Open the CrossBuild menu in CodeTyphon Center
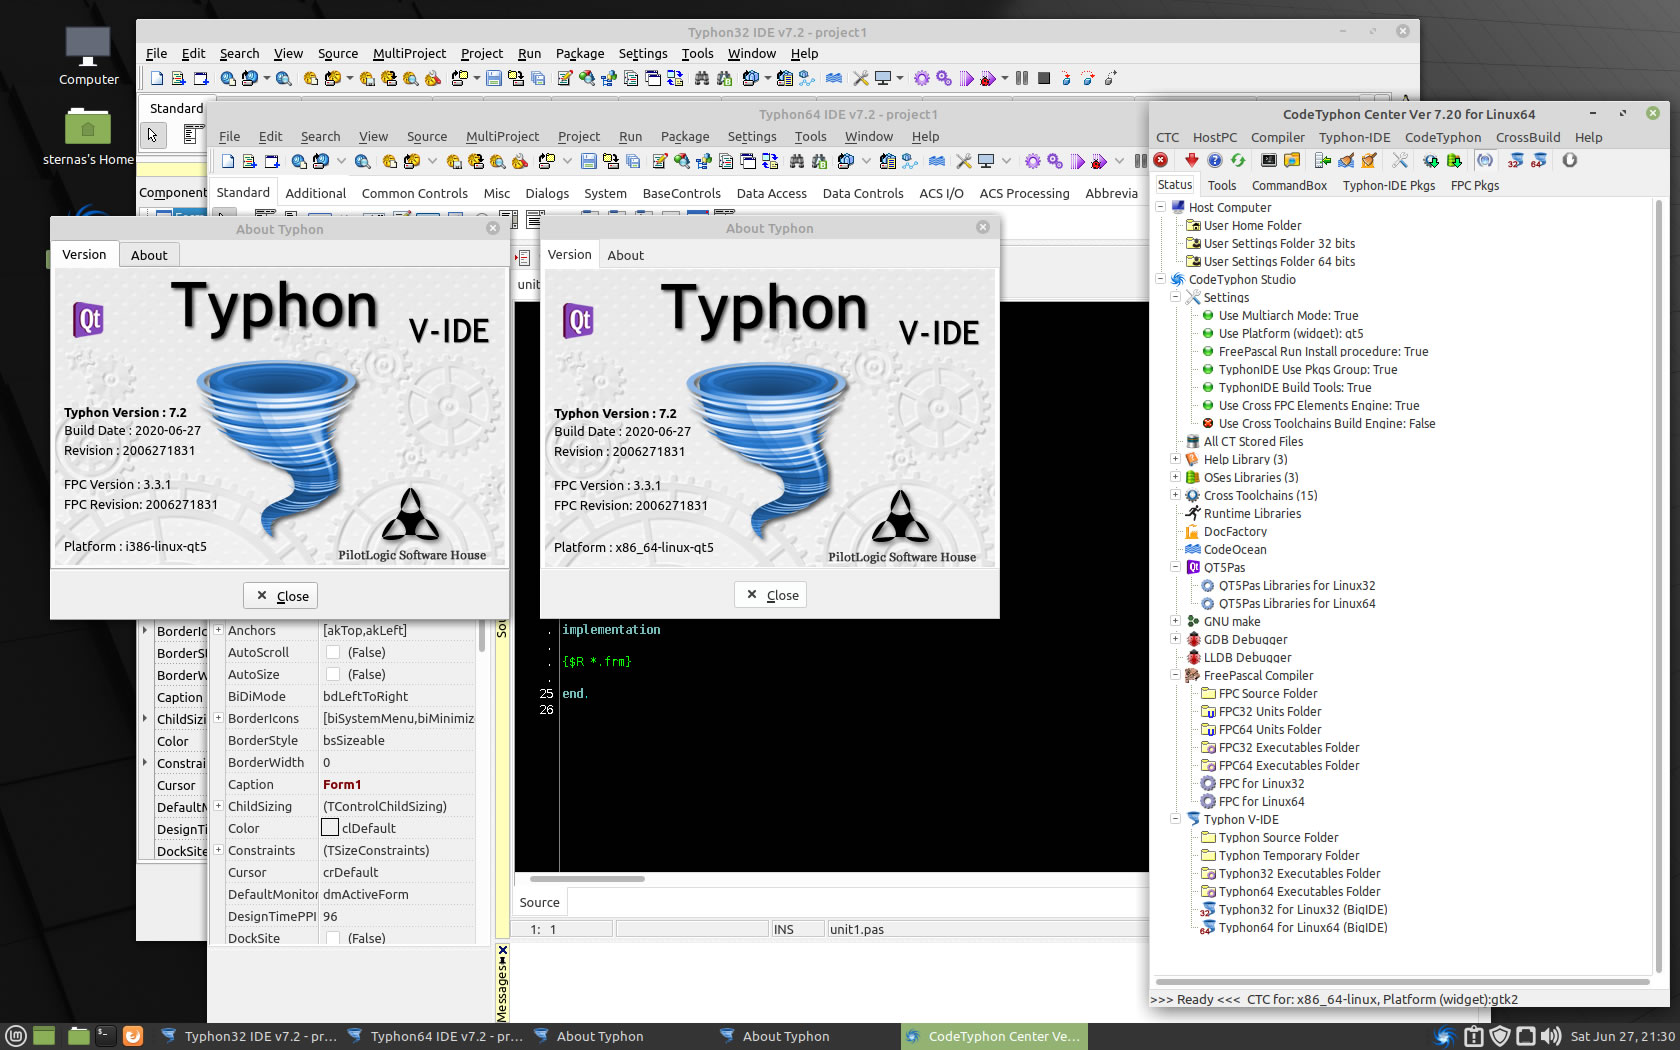The height and width of the screenshot is (1050, 1680). pyautogui.click(x=1528, y=137)
